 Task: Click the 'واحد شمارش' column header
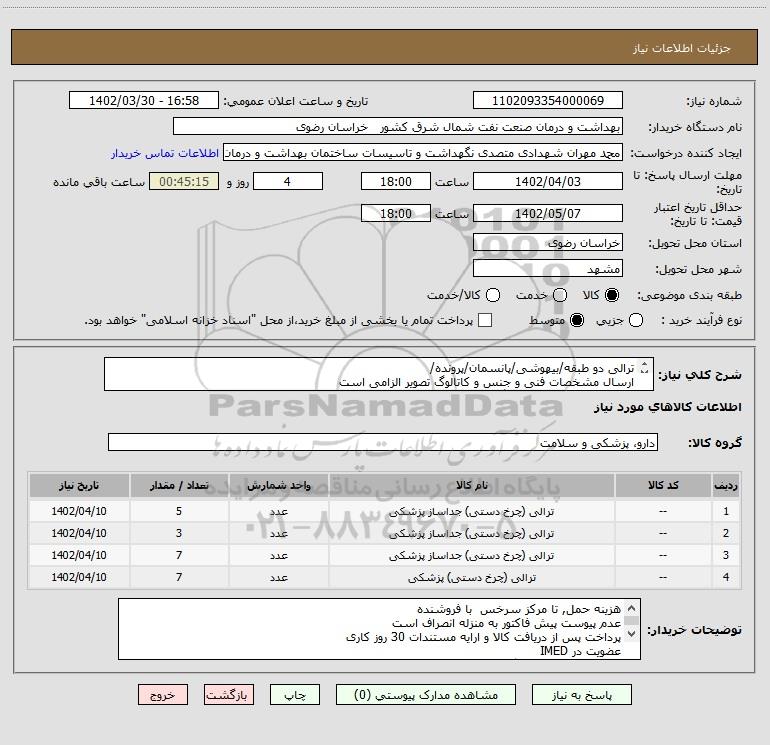pos(278,486)
